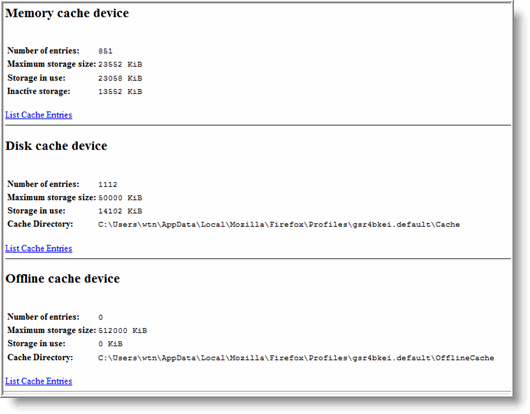This screenshot has height=414, width=530.
Task: Click the Inactive storage label
Action: (39, 91)
